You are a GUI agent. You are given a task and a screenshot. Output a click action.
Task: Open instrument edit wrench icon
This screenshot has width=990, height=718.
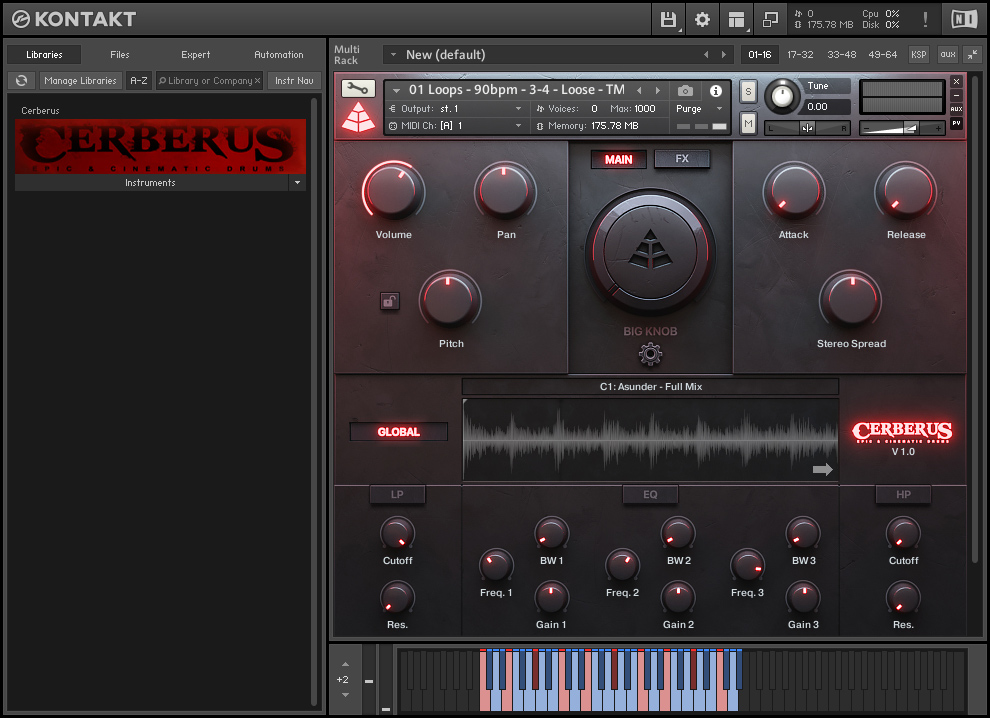[358, 88]
